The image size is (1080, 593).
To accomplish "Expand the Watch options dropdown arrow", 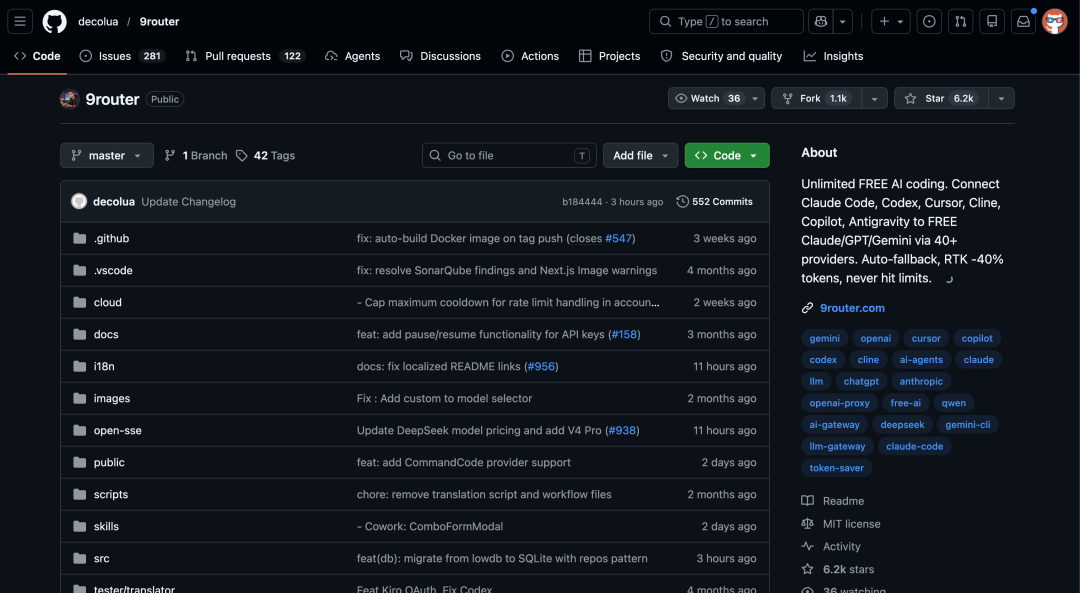I will [x=756, y=98].
